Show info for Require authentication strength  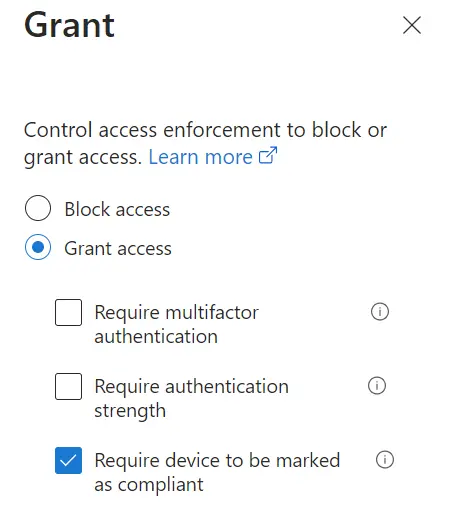377,386
